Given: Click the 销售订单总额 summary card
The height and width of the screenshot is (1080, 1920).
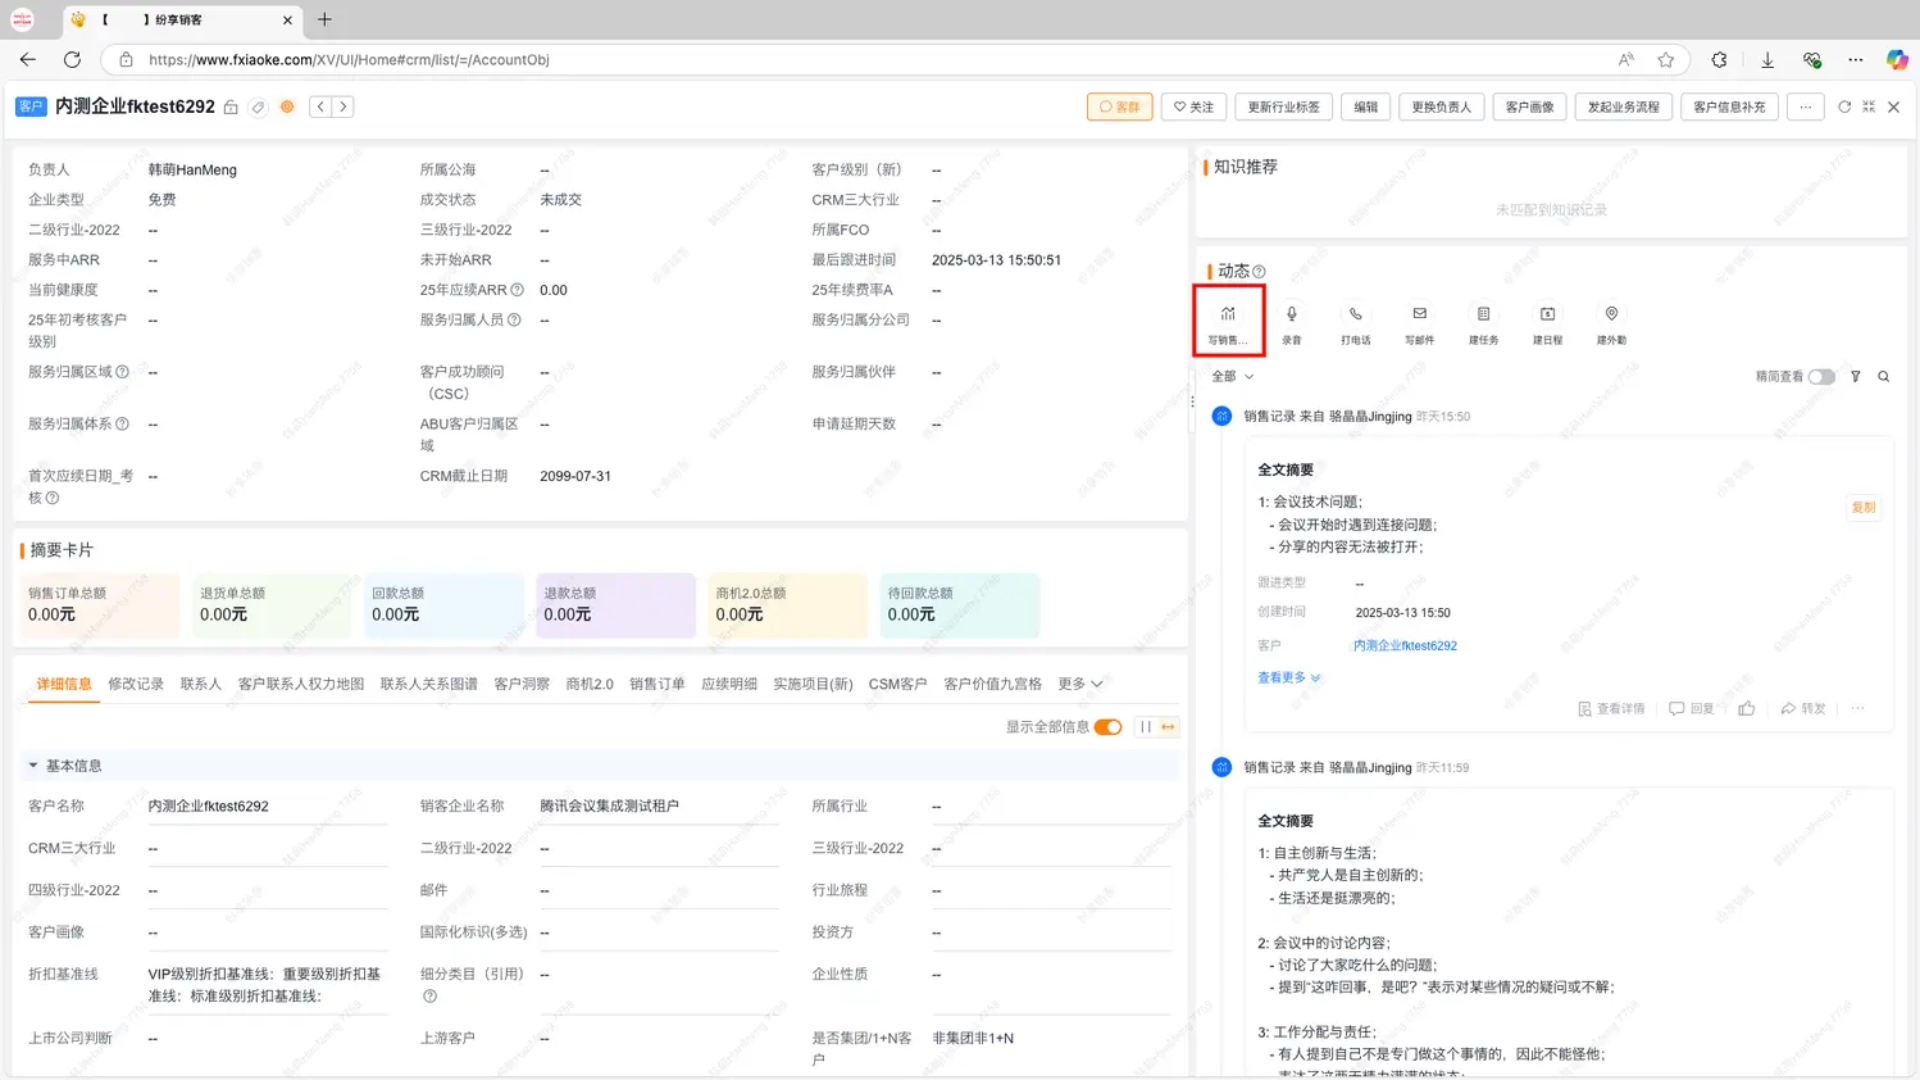Looking at the screenshot, I should coord(99,605).
